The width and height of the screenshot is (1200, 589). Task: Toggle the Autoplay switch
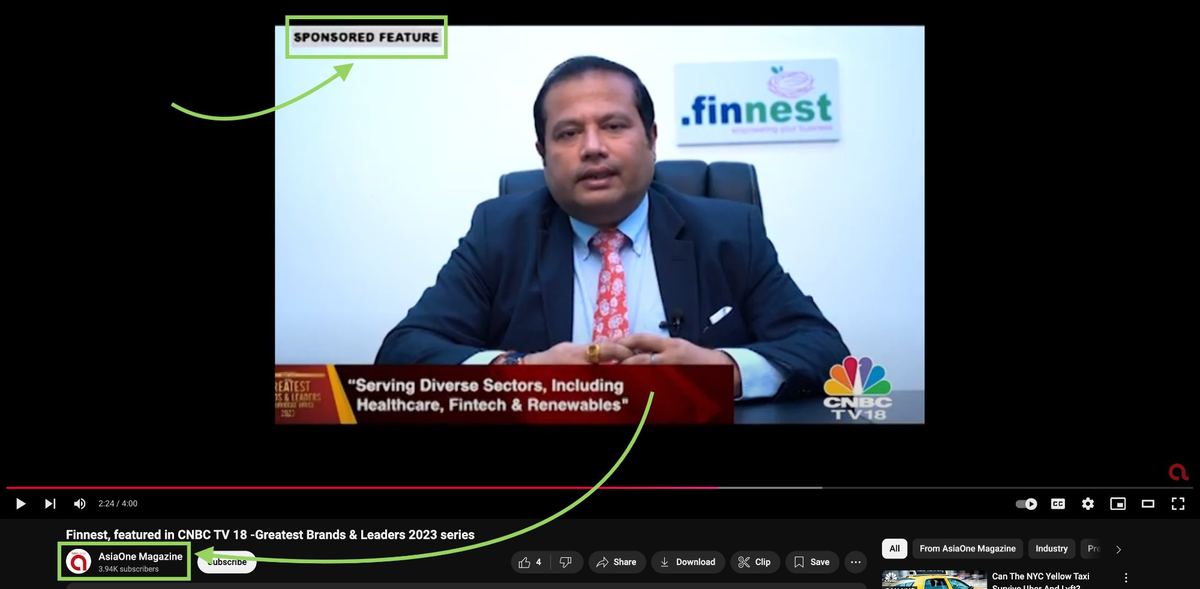tap(1027, 503)
